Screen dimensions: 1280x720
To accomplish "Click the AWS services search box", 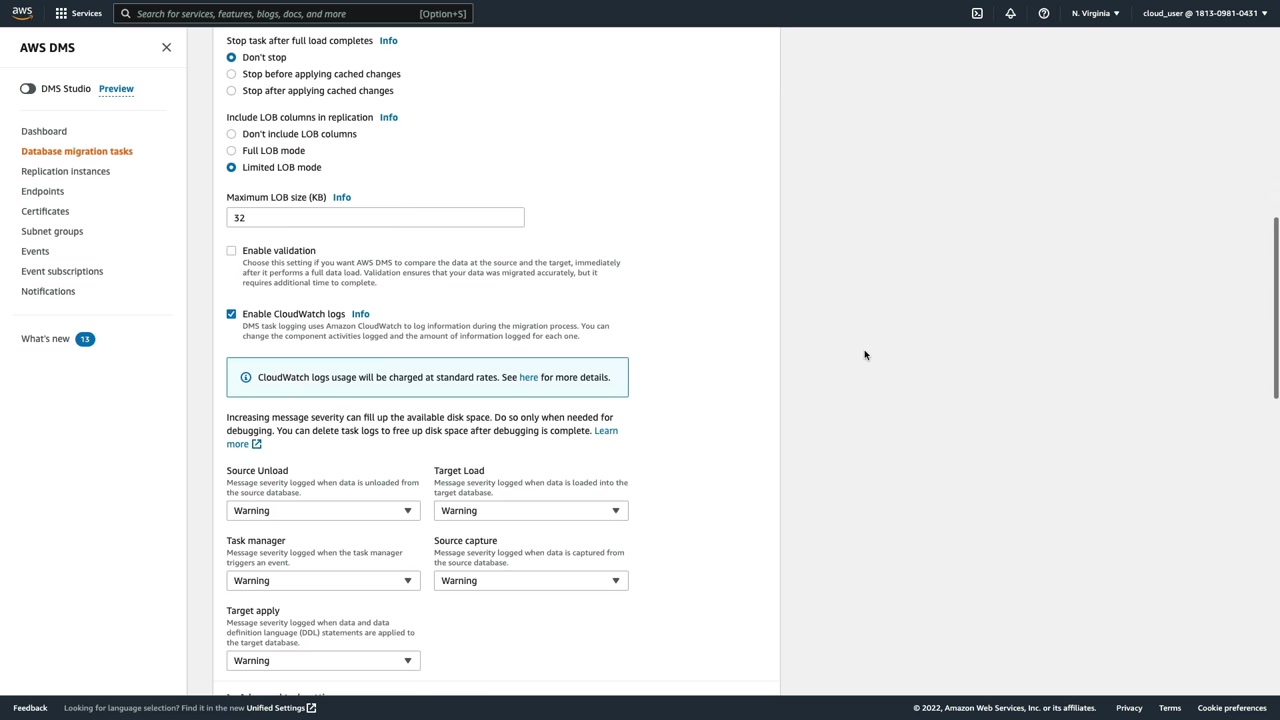I will pyautogui.click(x=293, y=14).
